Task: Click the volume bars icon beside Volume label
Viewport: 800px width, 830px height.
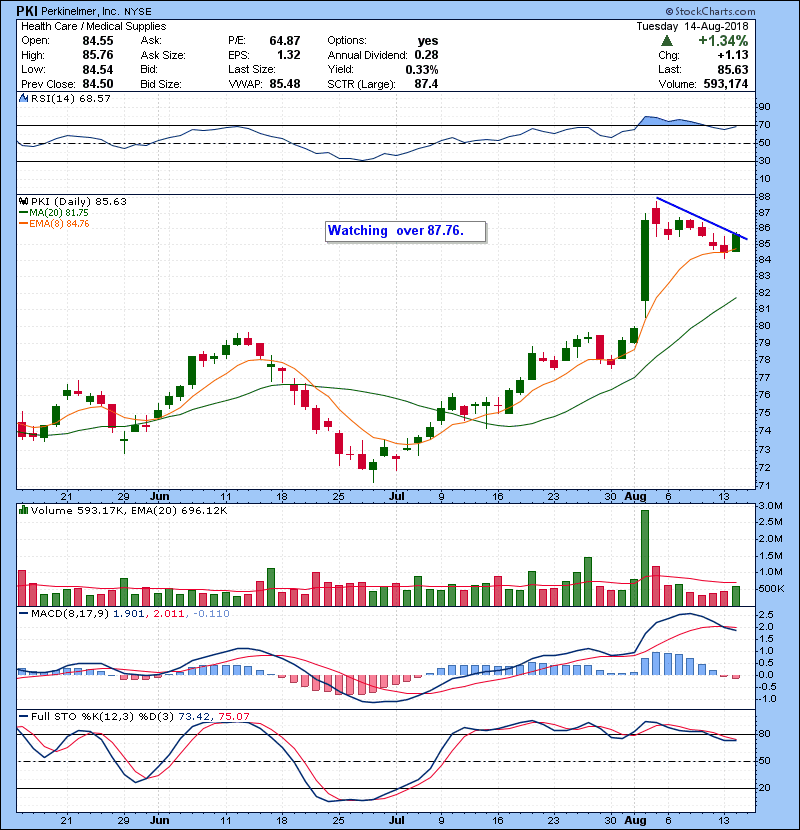Action: [x=23, y=510]
